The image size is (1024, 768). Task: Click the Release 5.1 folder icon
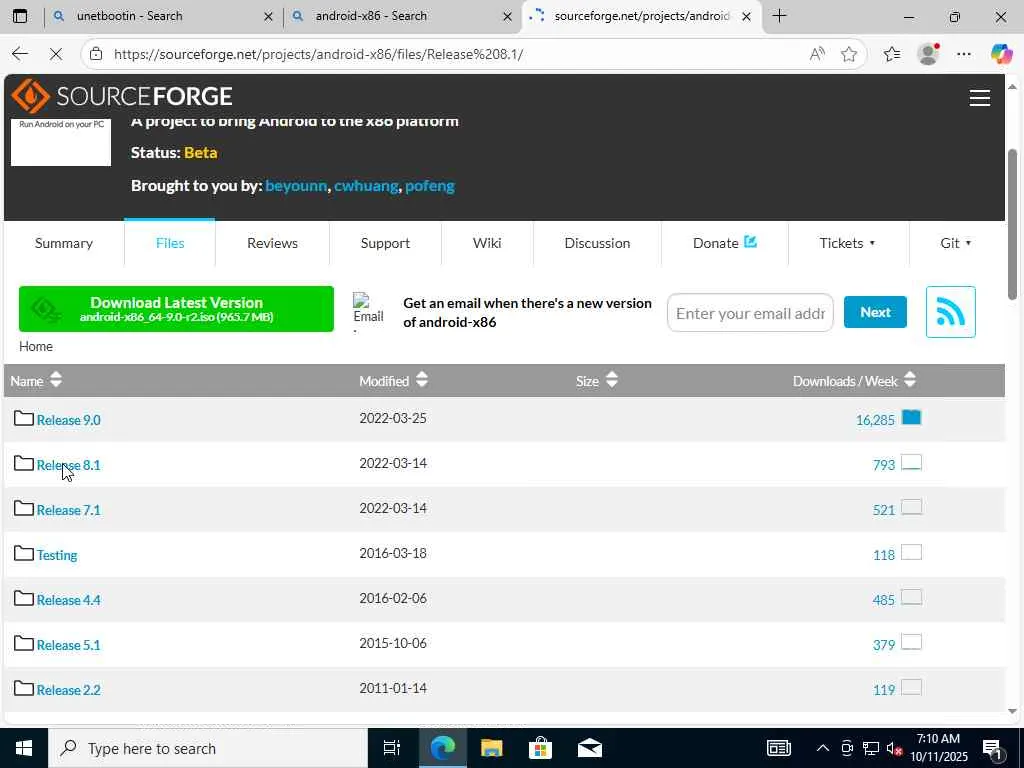[x=24, y=644]
